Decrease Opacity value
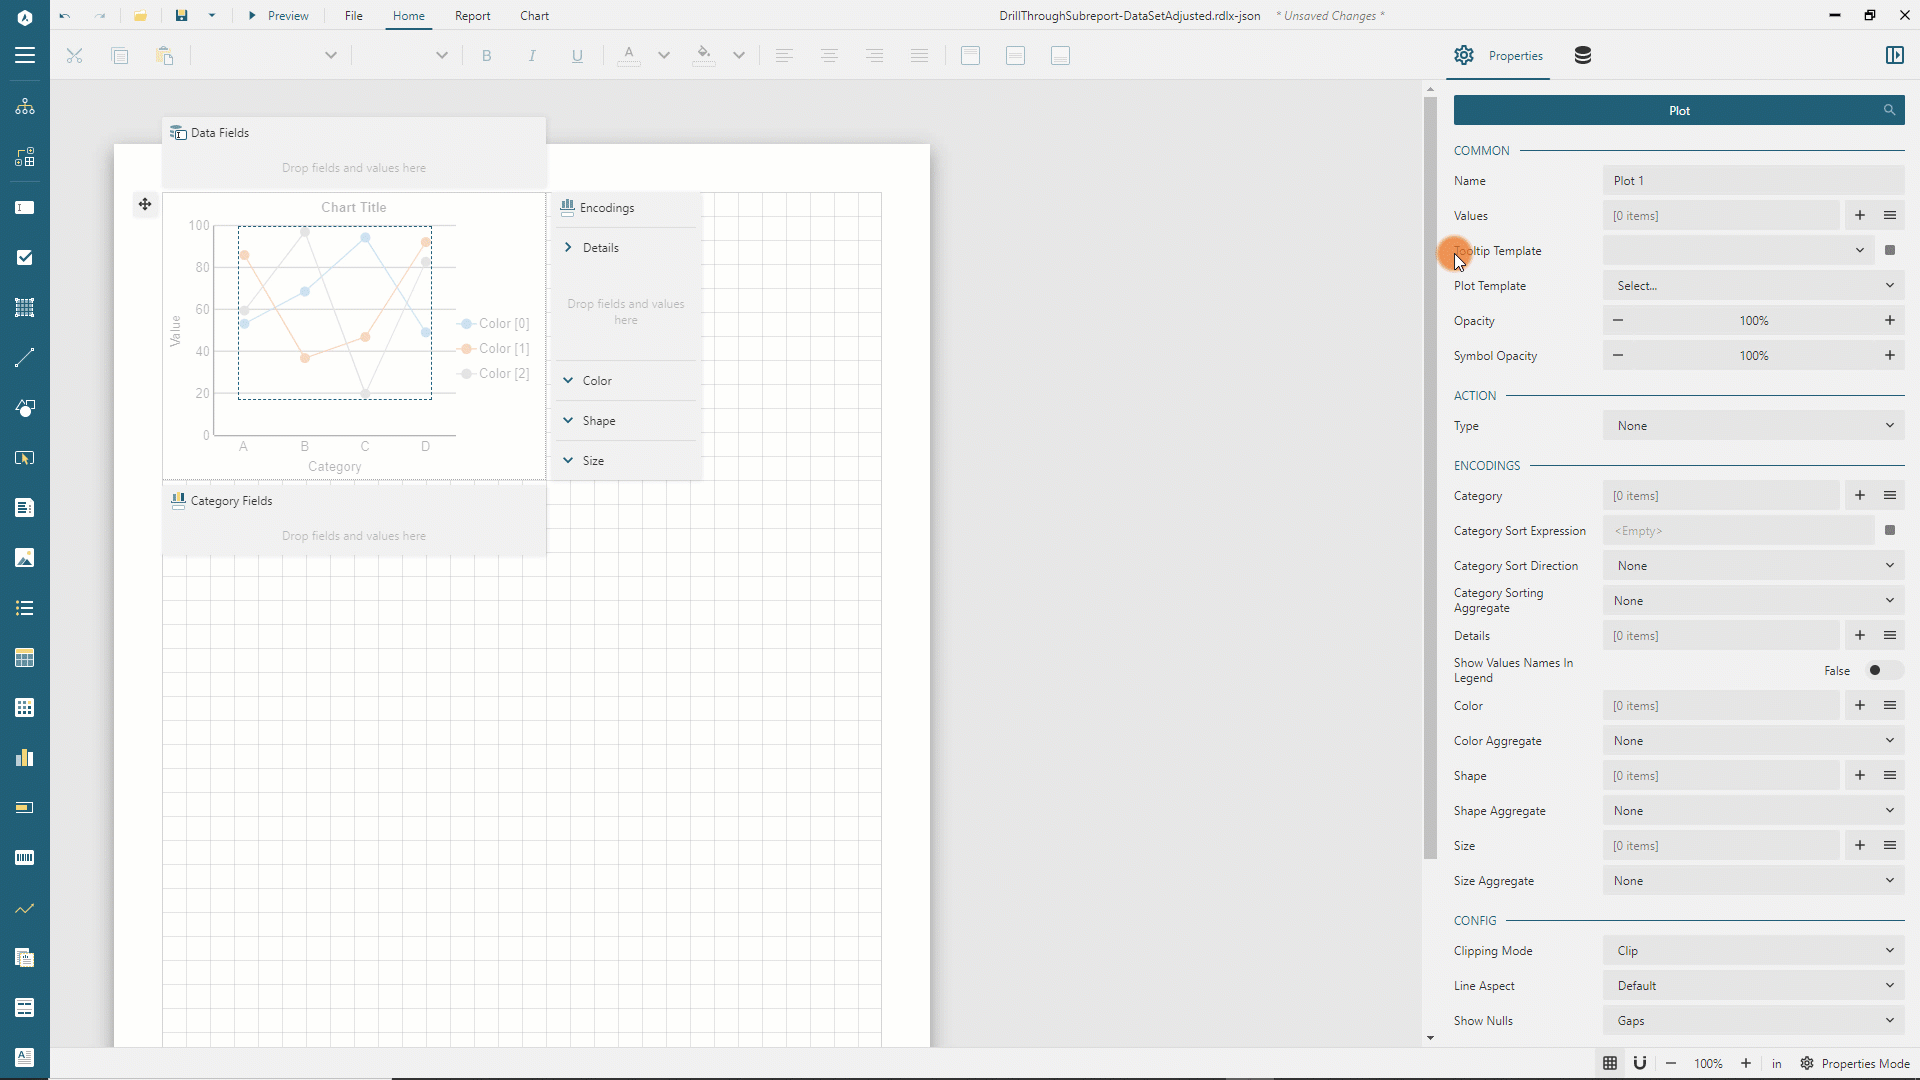Image resolution: width=1920 pixels, height=1080 pixels. point(1618,321)
